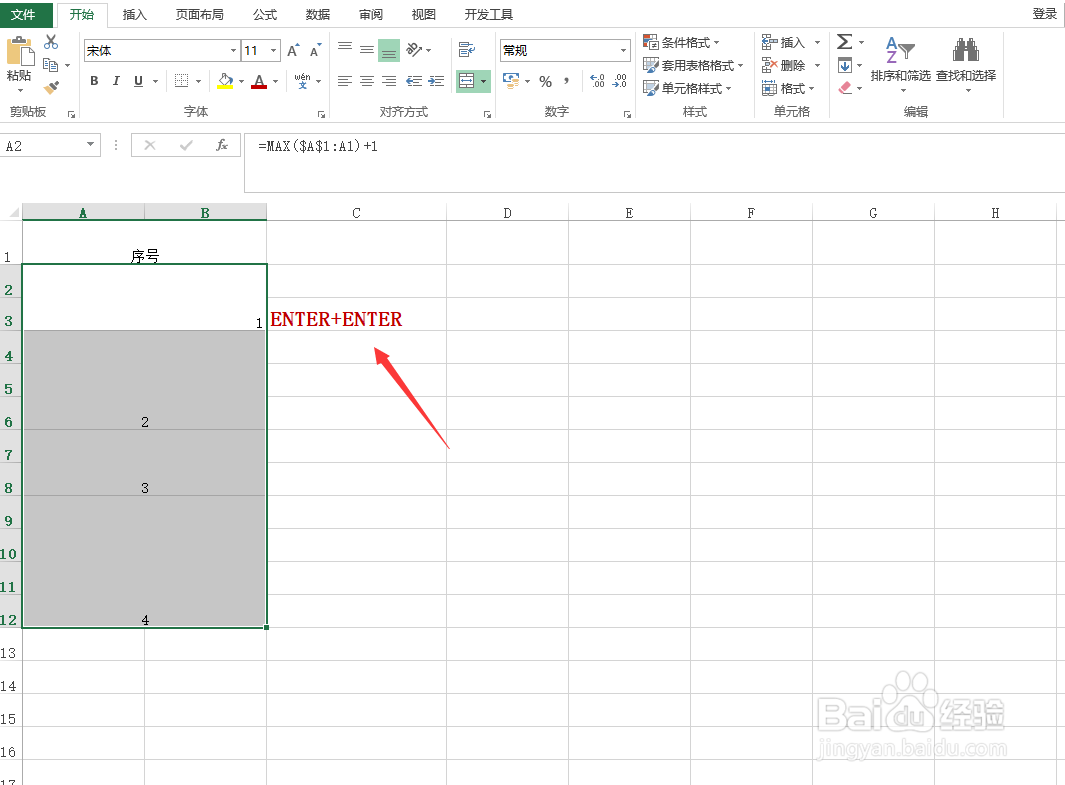Click the center align icon
This screenshot has width=1065, height=785.
367,81
